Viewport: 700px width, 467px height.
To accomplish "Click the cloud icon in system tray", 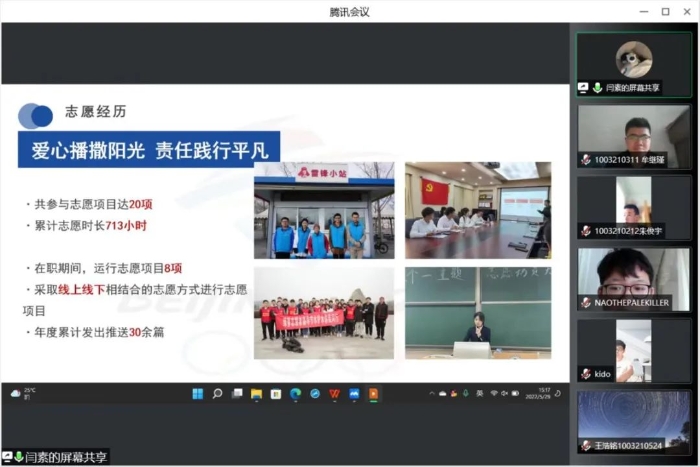I will click(442, 394).
